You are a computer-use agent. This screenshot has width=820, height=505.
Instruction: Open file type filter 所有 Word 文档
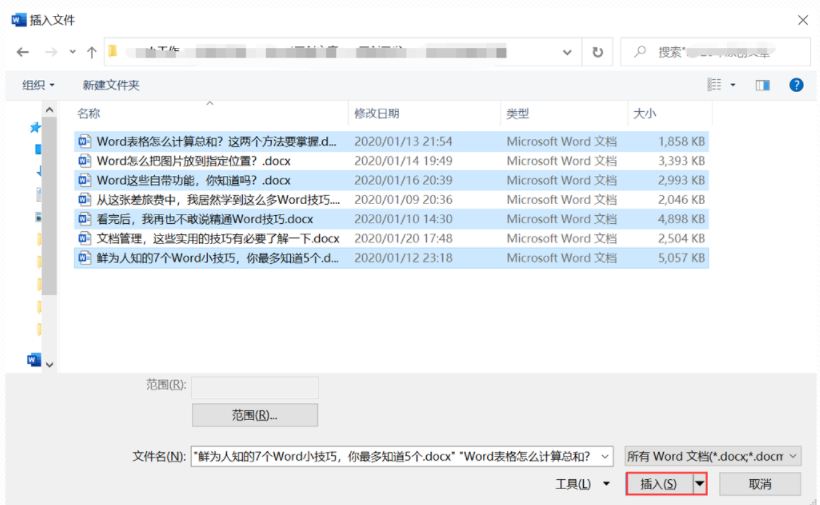coord(713,456)
